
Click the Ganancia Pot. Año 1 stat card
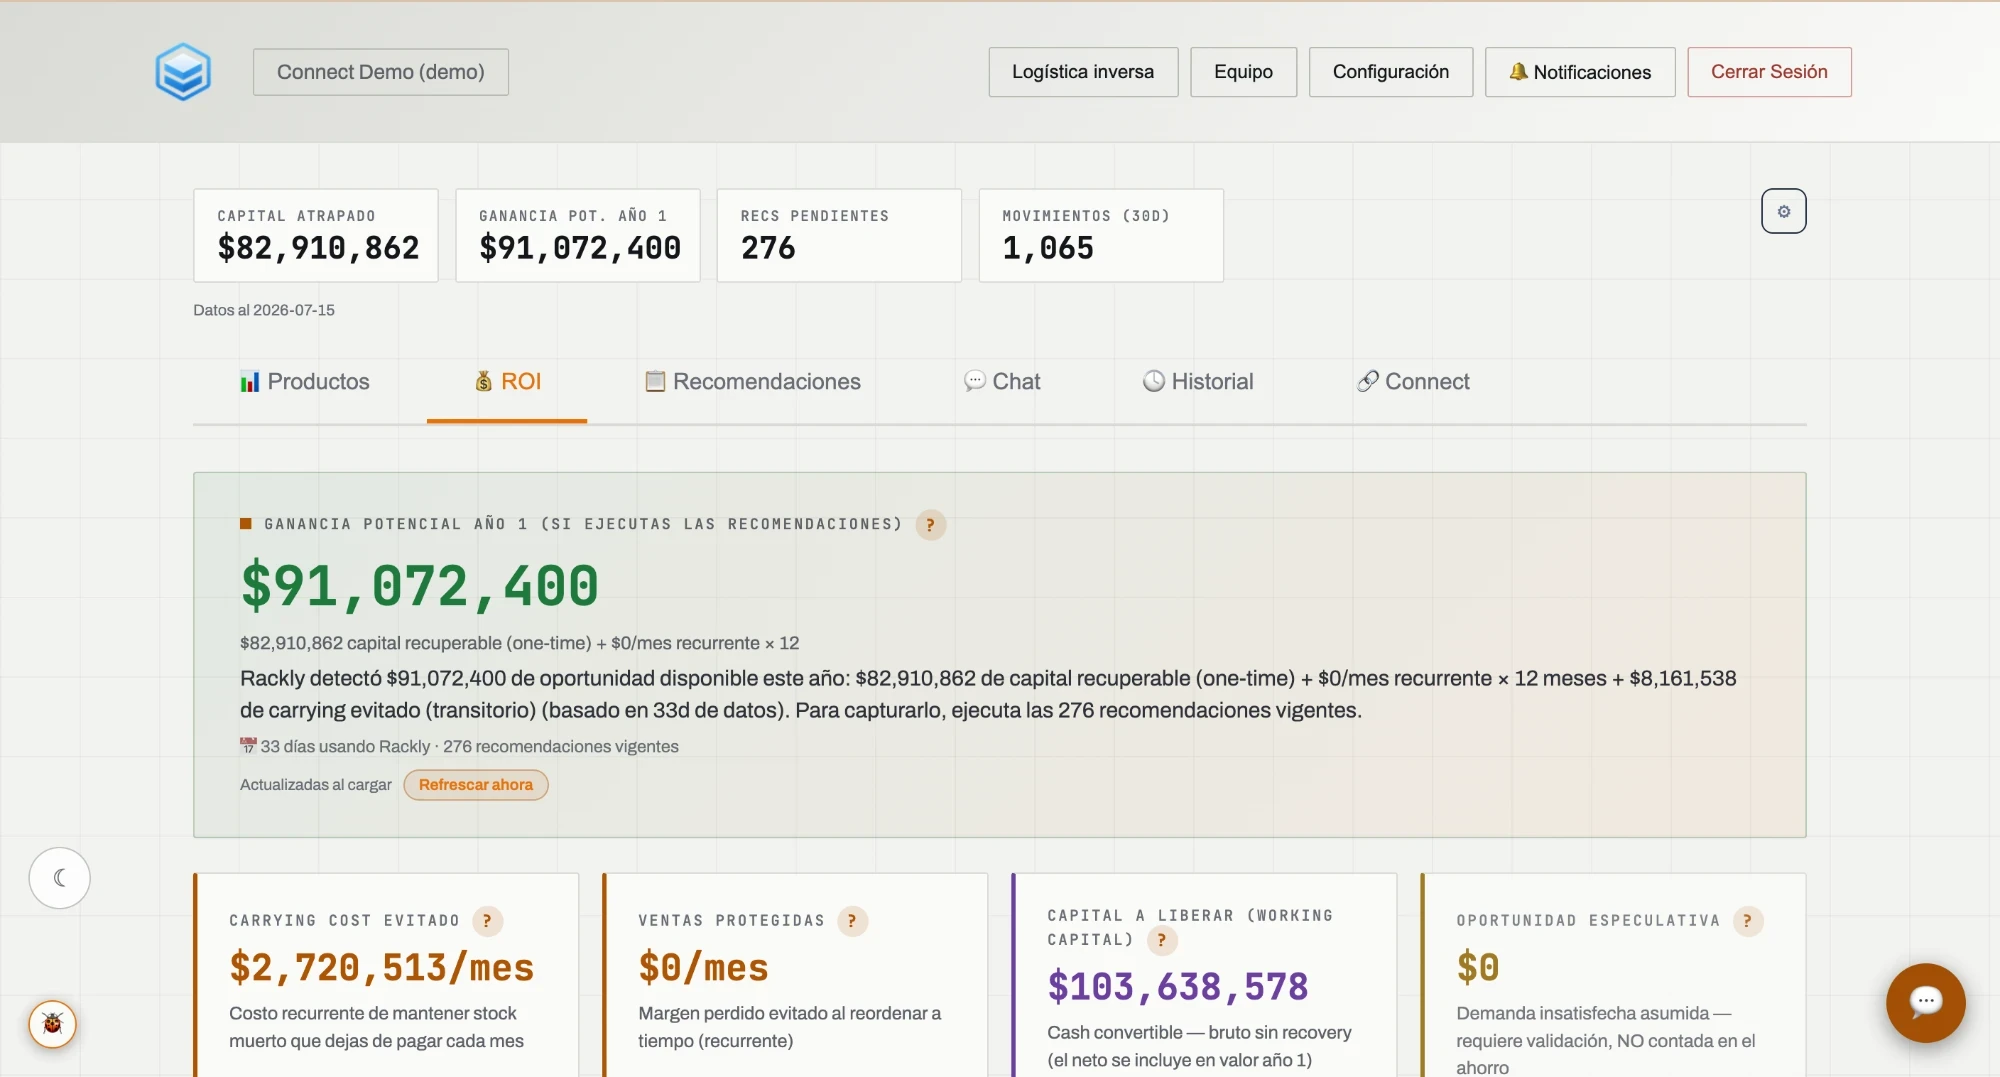578,236
